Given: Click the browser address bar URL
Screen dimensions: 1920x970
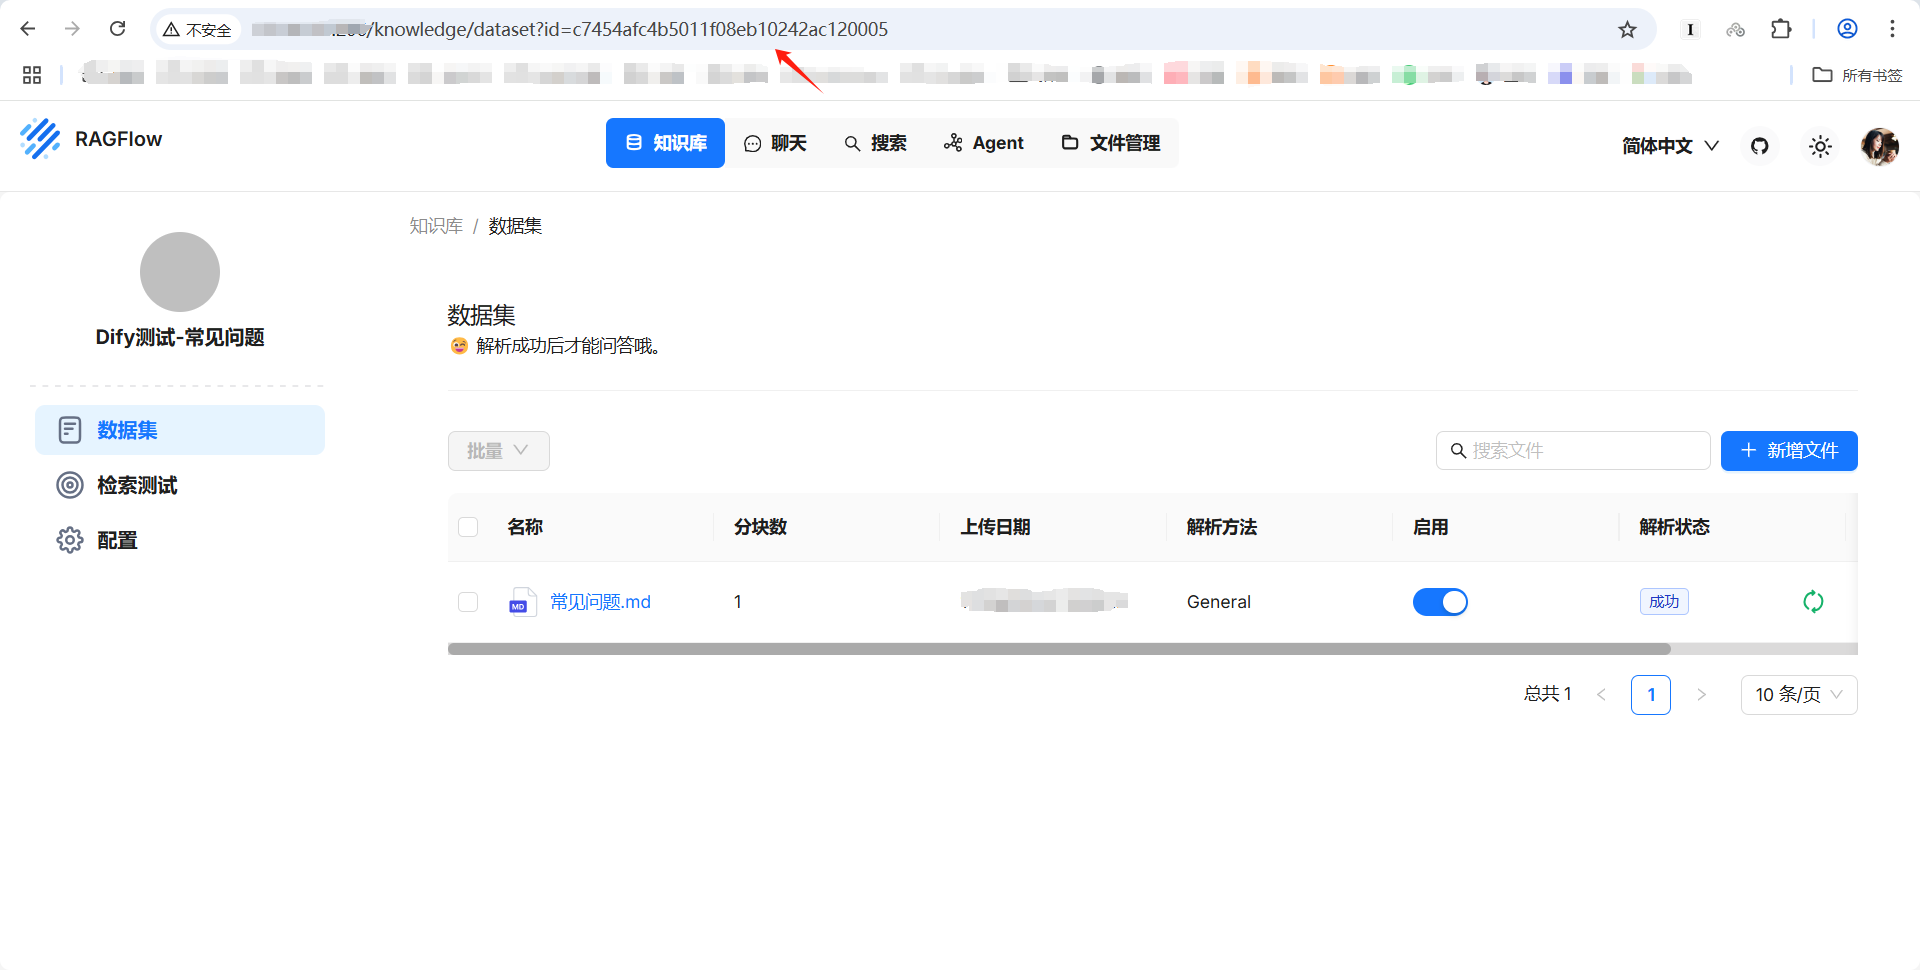Looking at the screenshot, I should point(570,29).
